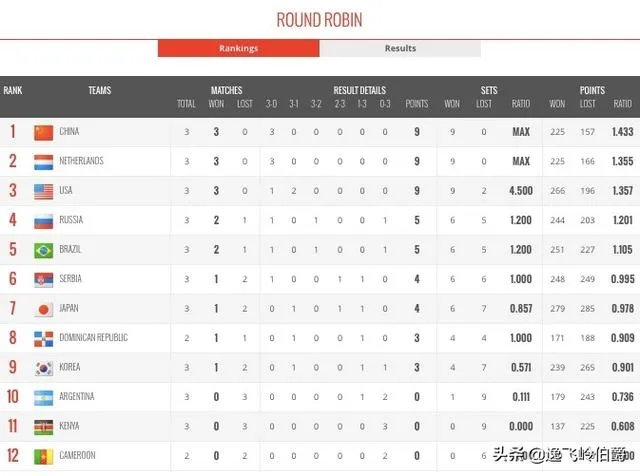Screen dimensions: 640x476
Task: Click the Japan flag icon
Action: pyautogui.click(x=43, y=309)
